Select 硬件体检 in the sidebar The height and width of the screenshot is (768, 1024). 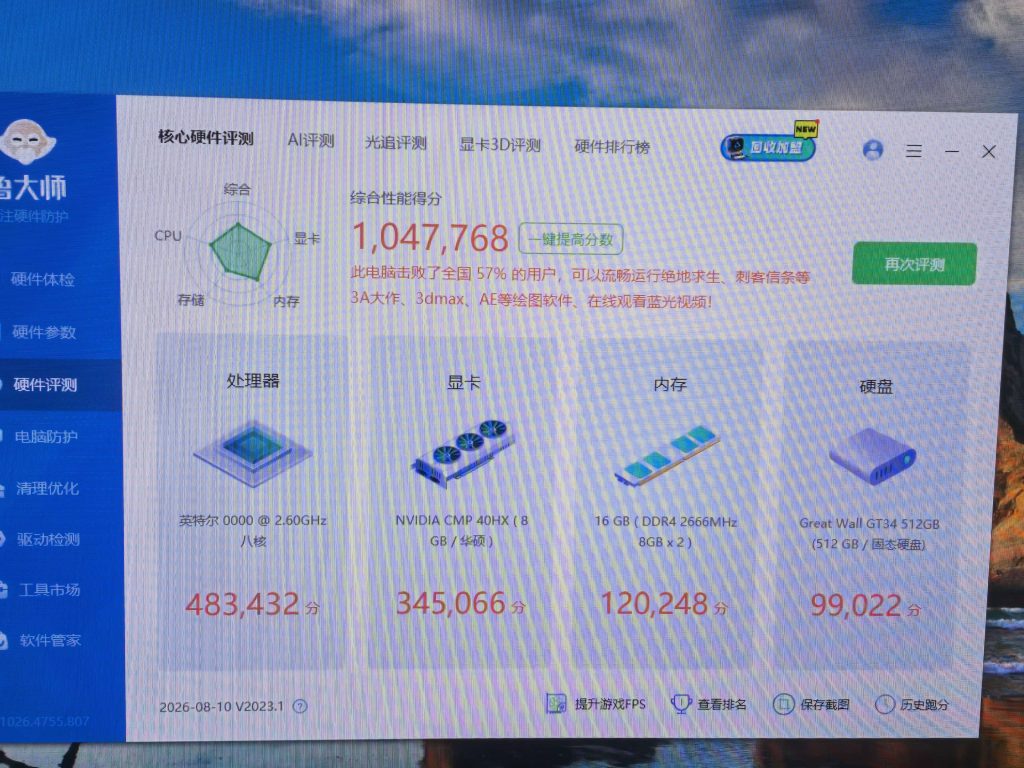(x=42, y=280)
